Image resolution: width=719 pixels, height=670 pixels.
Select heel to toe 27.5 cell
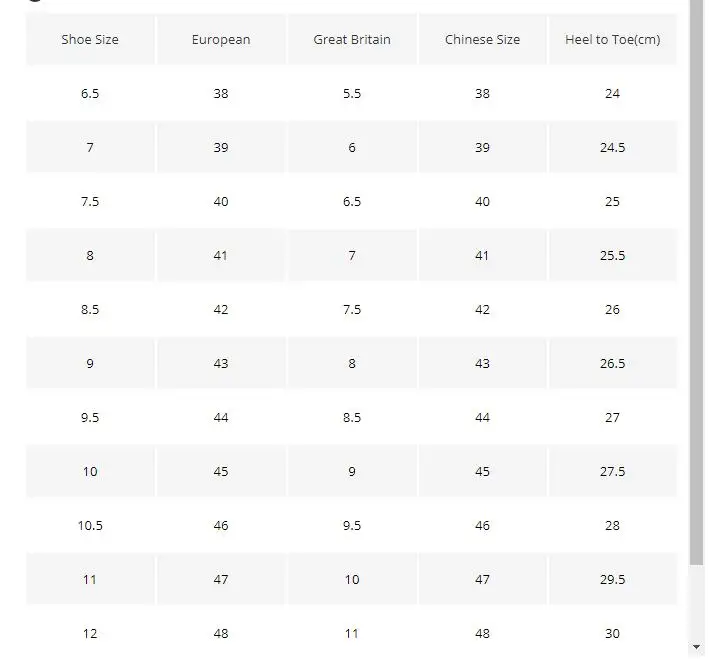point(613,471)
